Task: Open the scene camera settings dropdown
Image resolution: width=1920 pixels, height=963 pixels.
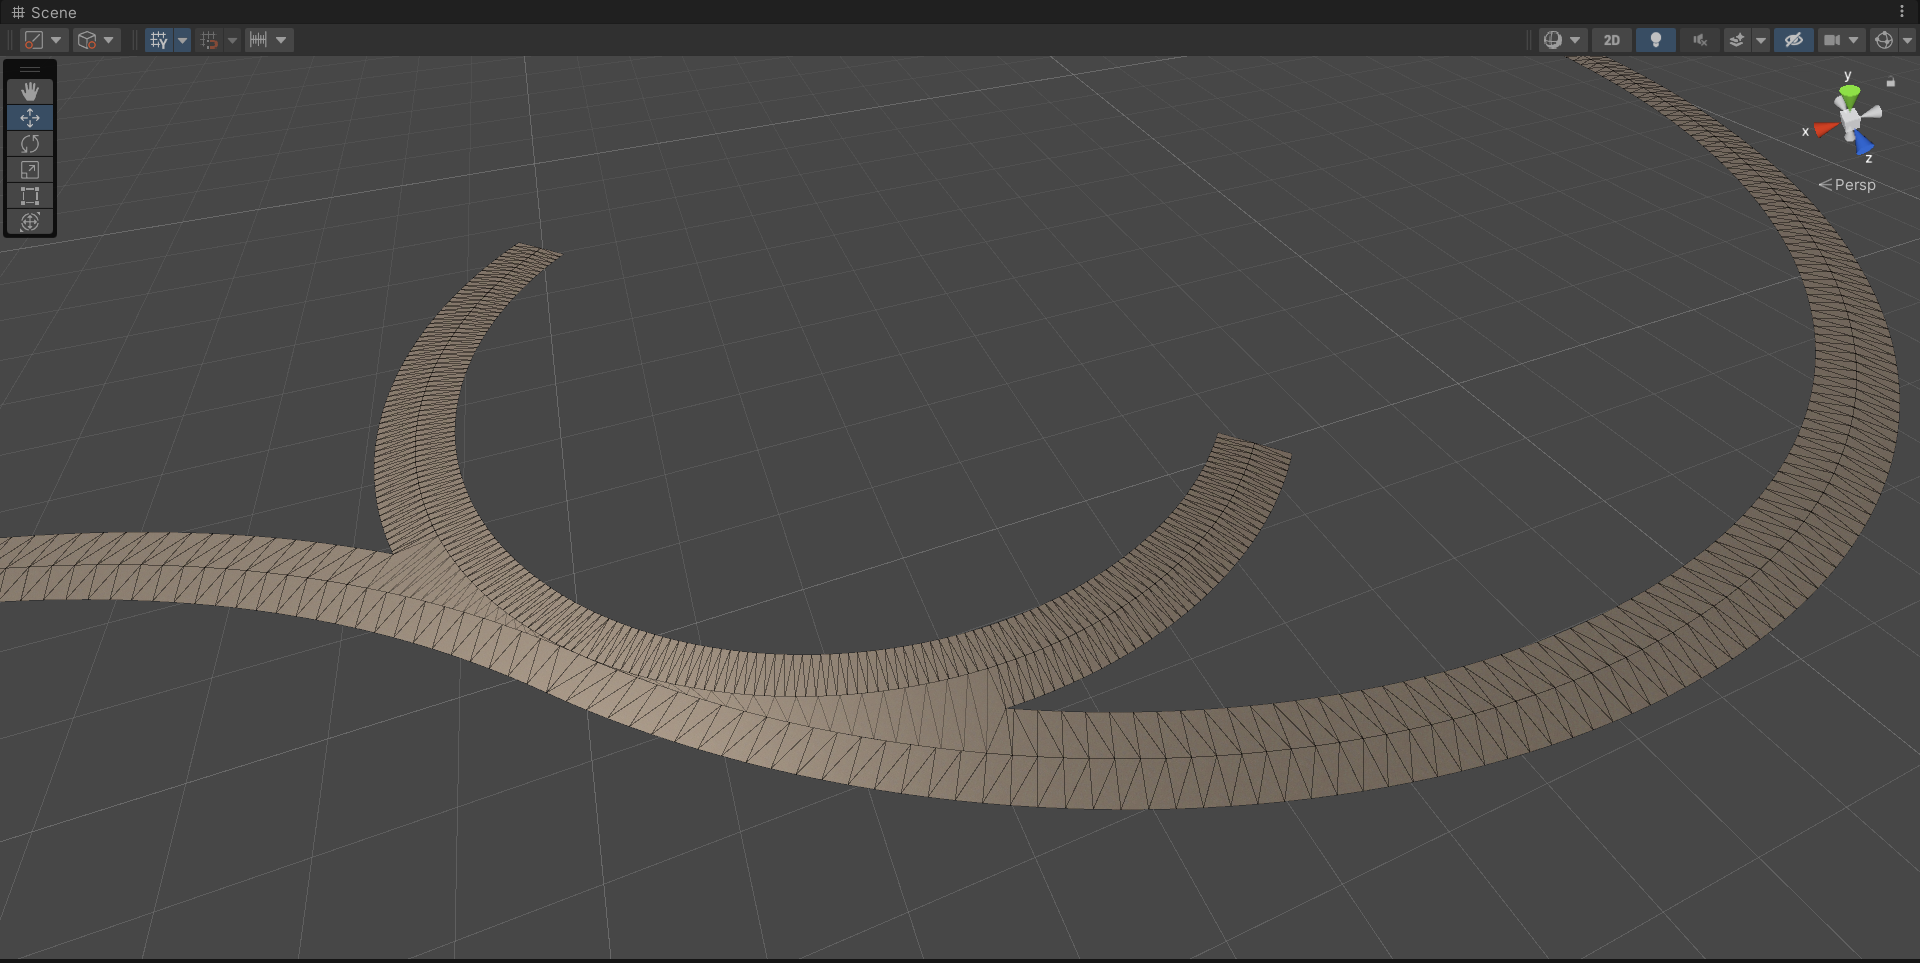Action: point(1841,40)
